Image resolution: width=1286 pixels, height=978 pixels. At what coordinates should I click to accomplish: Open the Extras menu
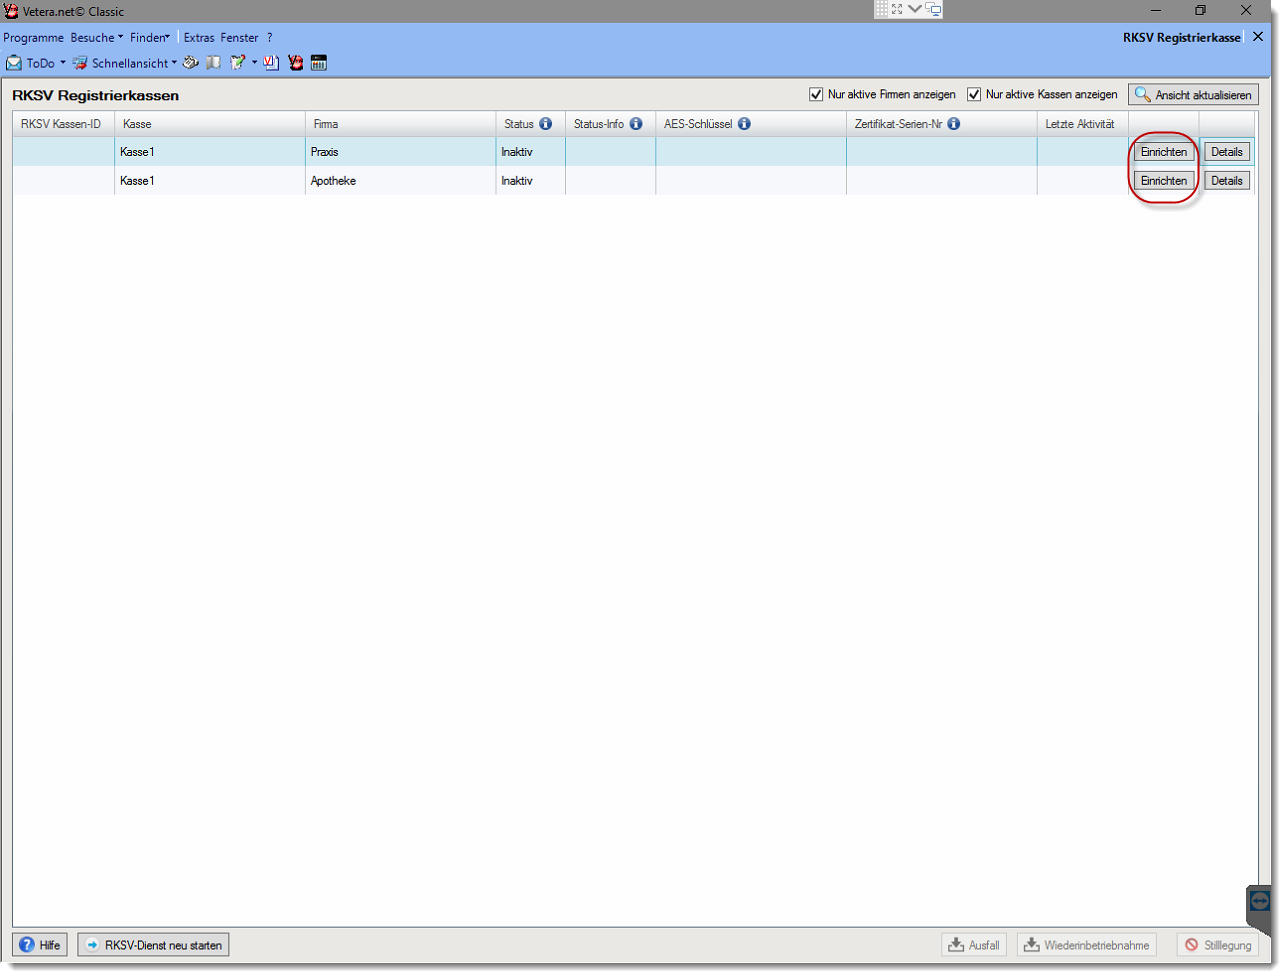[x=199, y=37]
